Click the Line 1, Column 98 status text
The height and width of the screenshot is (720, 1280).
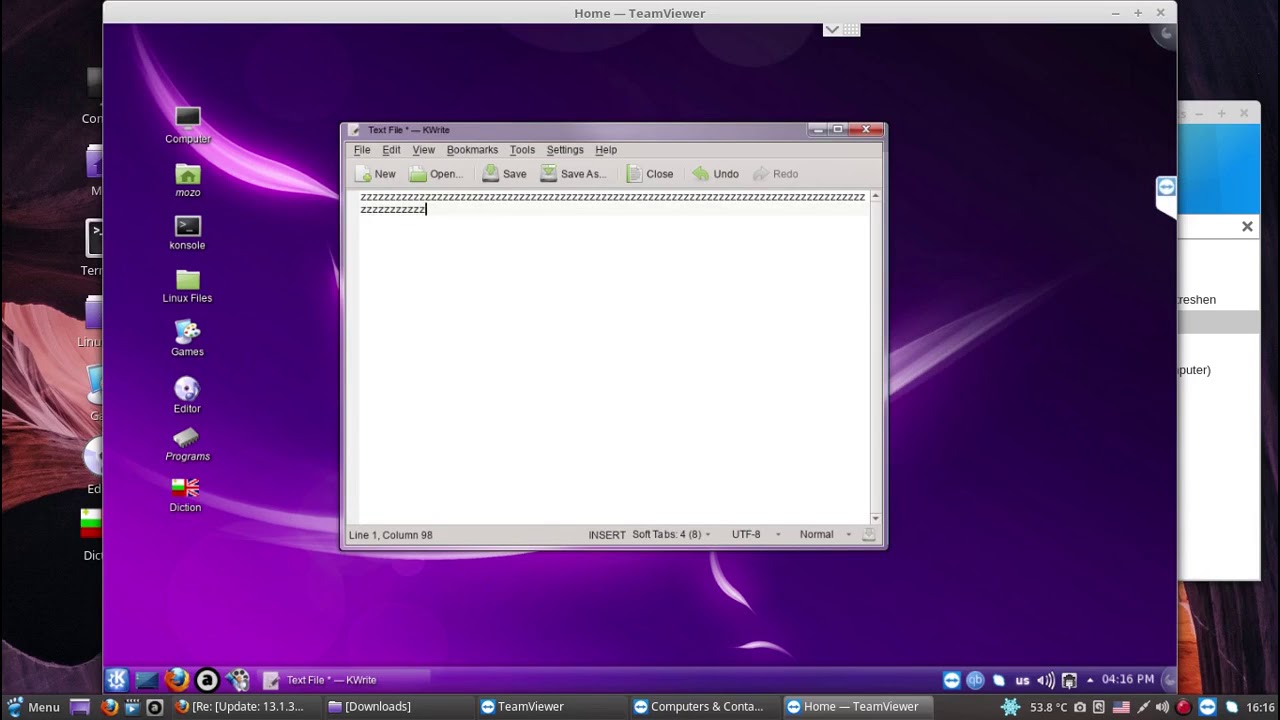click(391, 535)
